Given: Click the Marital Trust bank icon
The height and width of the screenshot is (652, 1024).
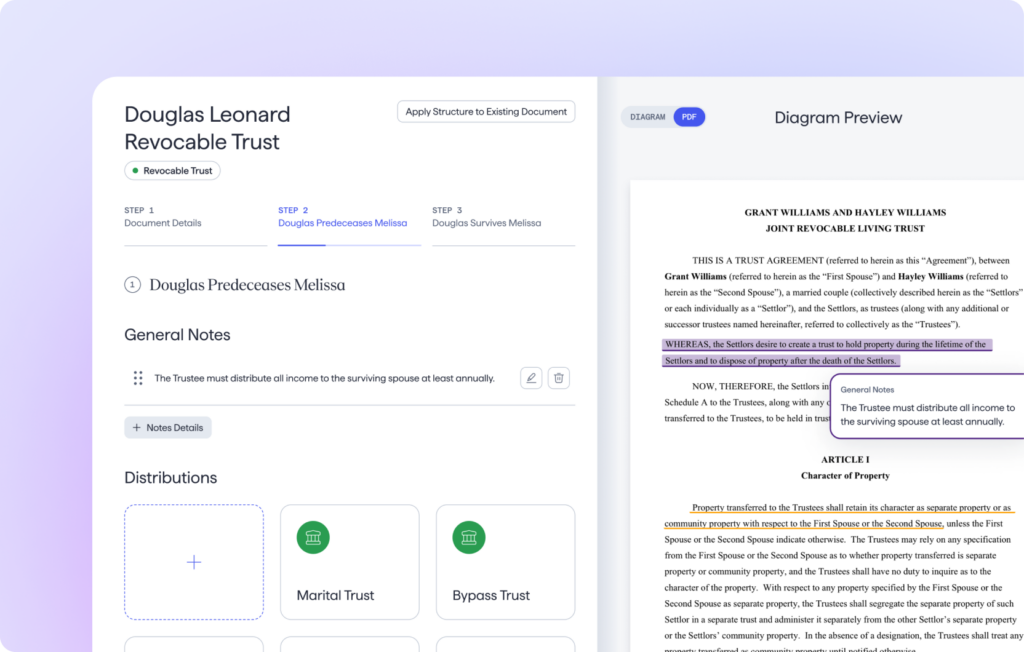Looking at the screenshot, I should pyautogui.click(x=313, y=537).
